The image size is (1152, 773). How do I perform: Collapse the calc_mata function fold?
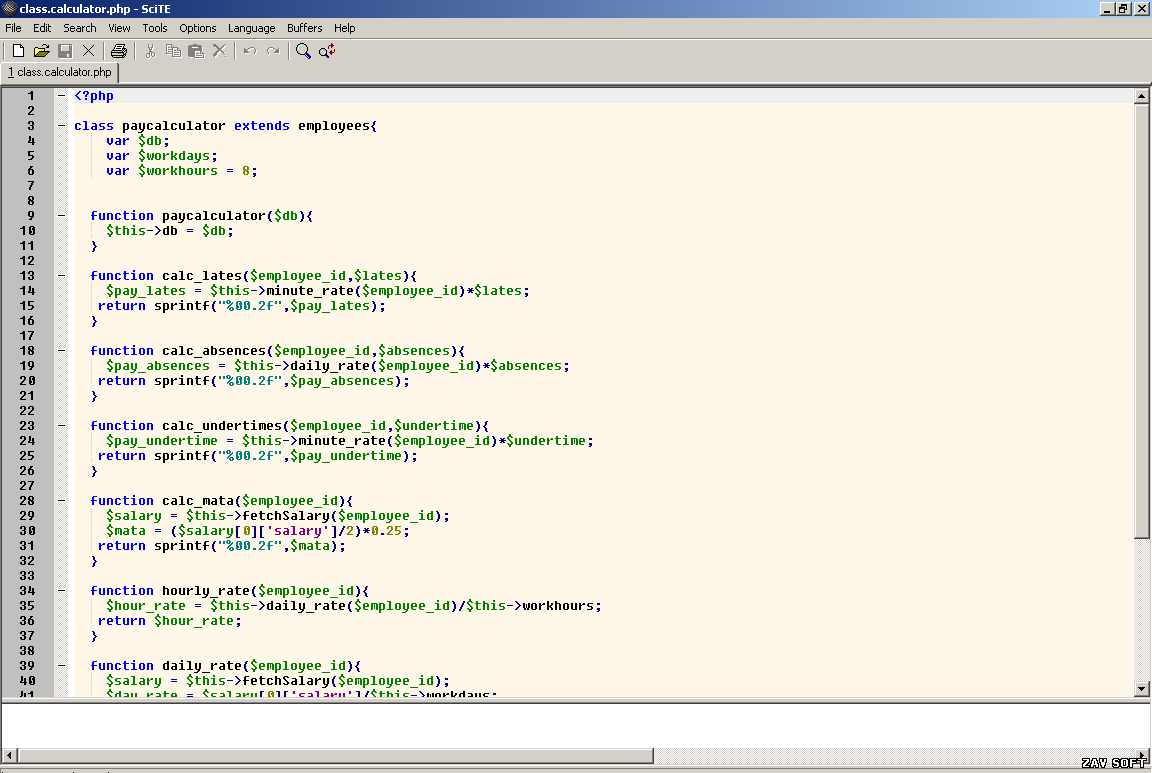click(62, 500)
